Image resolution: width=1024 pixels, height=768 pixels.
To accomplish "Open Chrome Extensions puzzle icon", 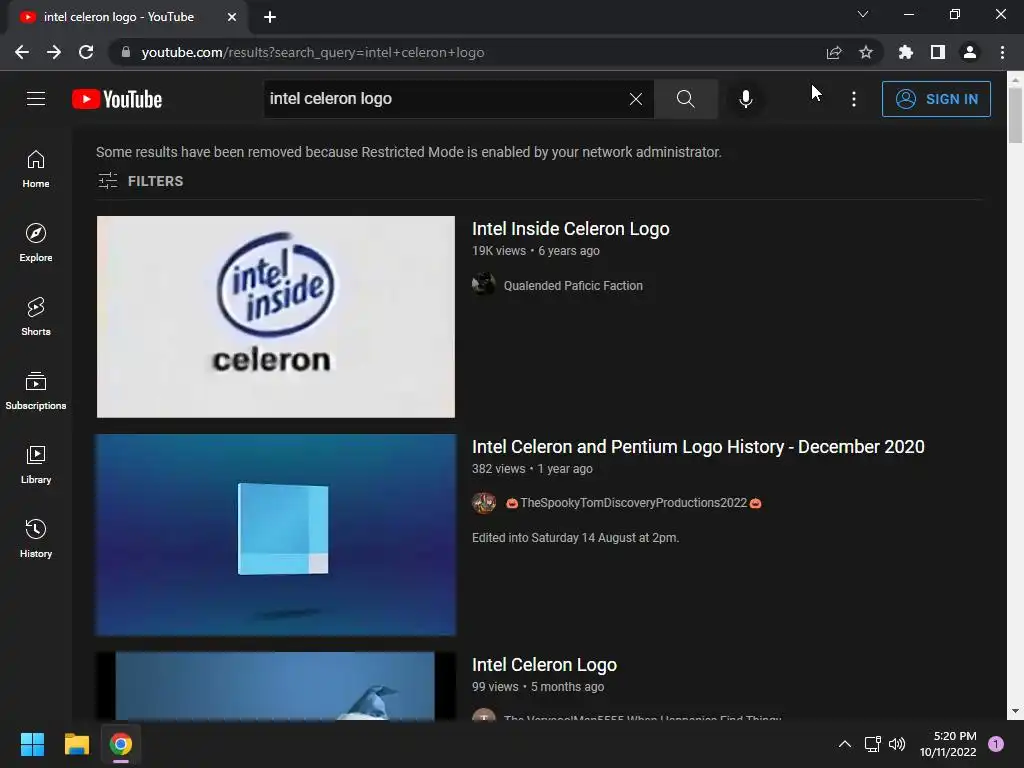I will pyautogui.click(x=906, y=52).
